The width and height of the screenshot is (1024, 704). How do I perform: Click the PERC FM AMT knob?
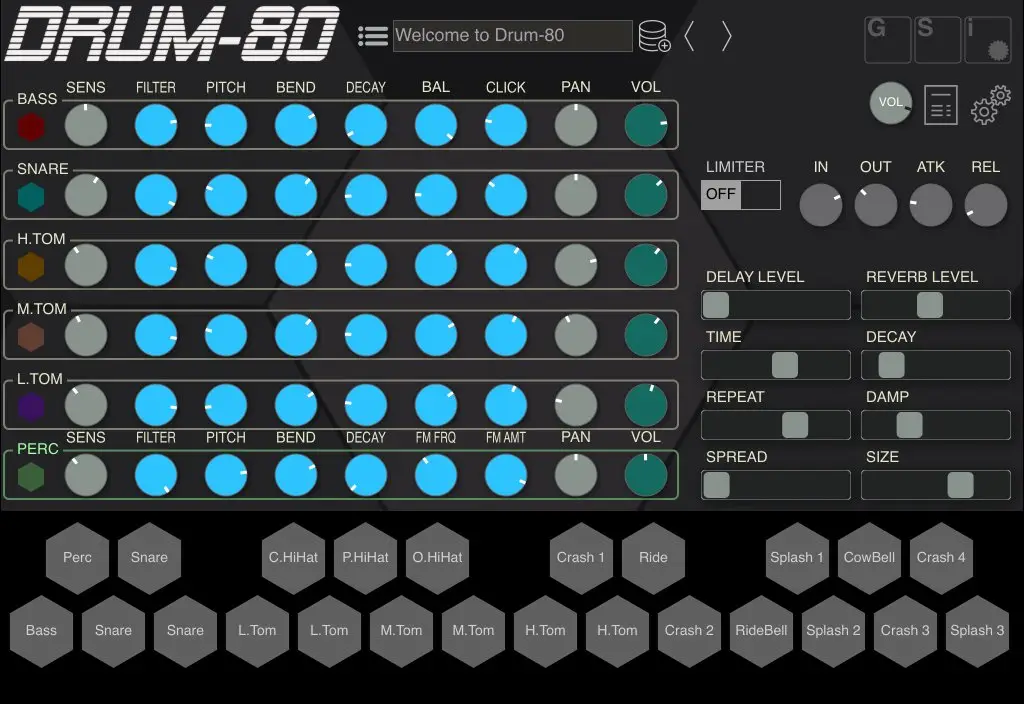coord(505,475)
